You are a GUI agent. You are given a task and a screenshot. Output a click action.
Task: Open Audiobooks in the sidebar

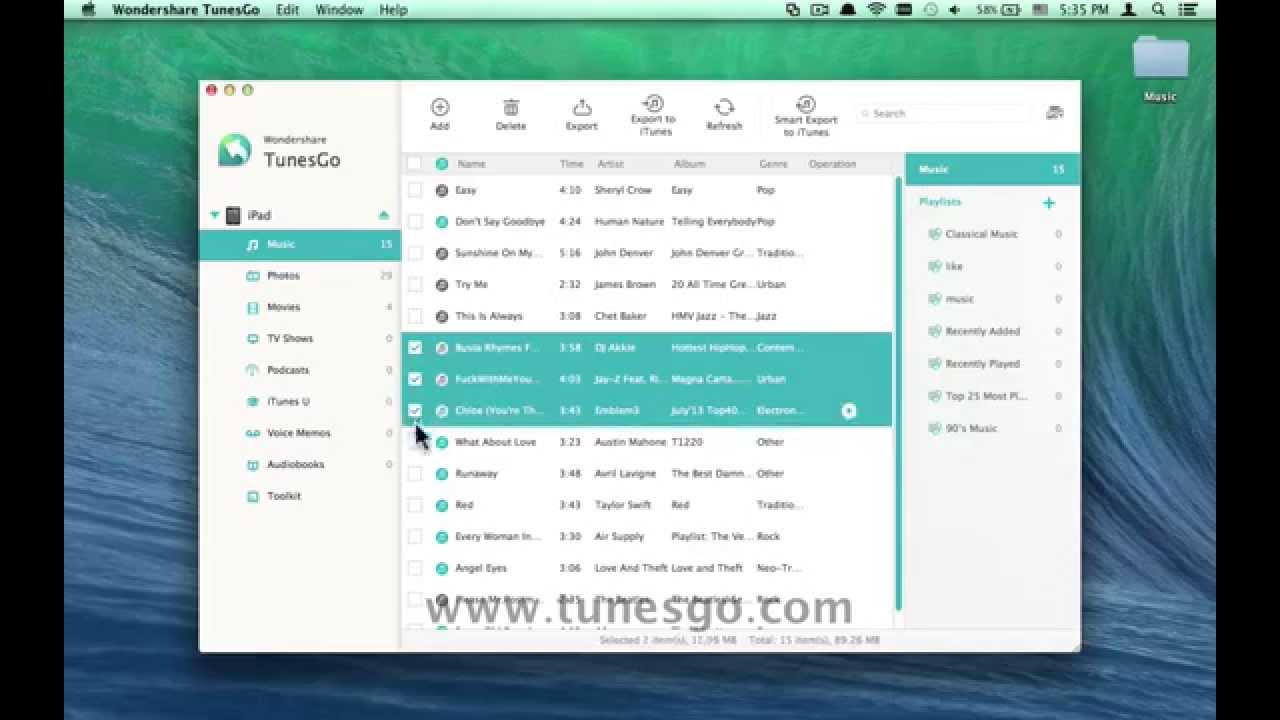[300, 465]
